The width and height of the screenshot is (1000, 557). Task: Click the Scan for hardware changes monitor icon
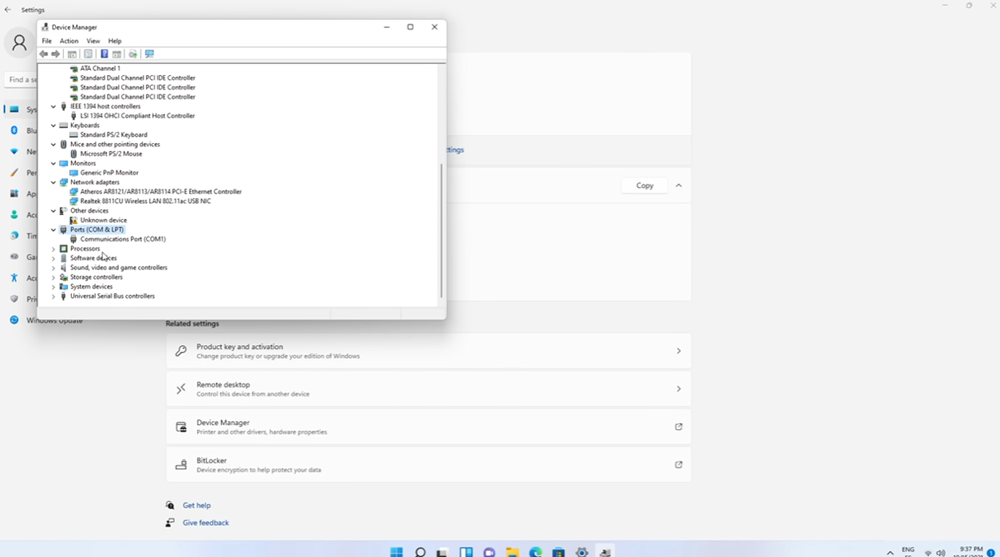149,54
